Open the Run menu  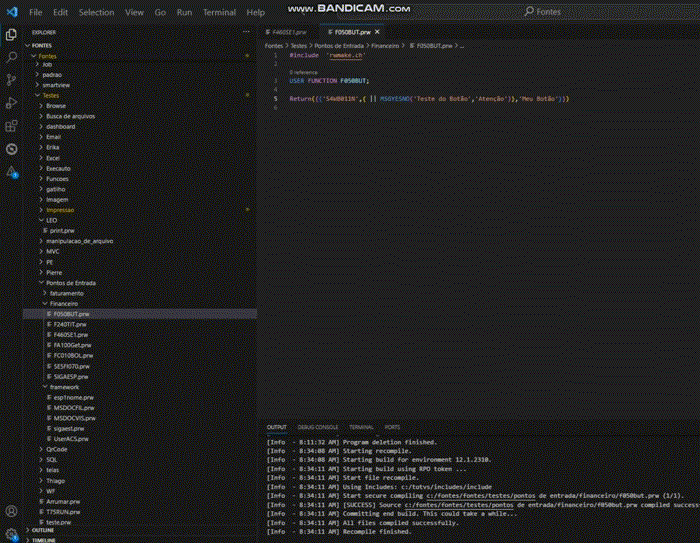[x=184, y=13]
